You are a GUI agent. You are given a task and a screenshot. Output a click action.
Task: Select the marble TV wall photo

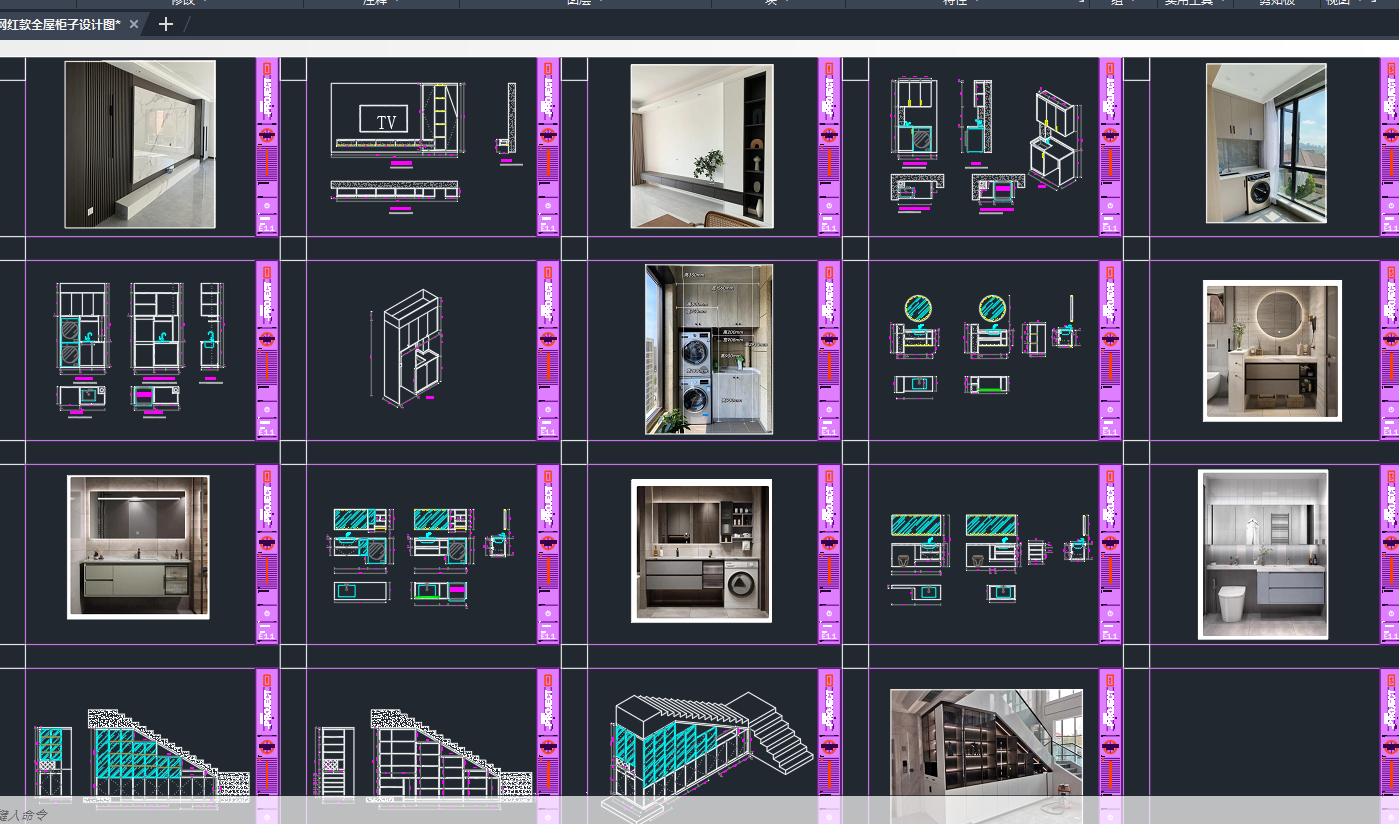[x=140, y=144]
